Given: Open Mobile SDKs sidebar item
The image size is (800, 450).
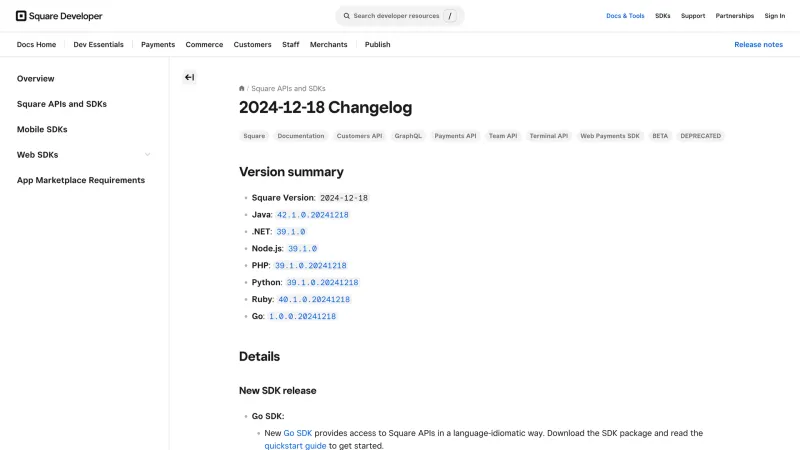Looking at the screenshot, I should click(42, 130).
